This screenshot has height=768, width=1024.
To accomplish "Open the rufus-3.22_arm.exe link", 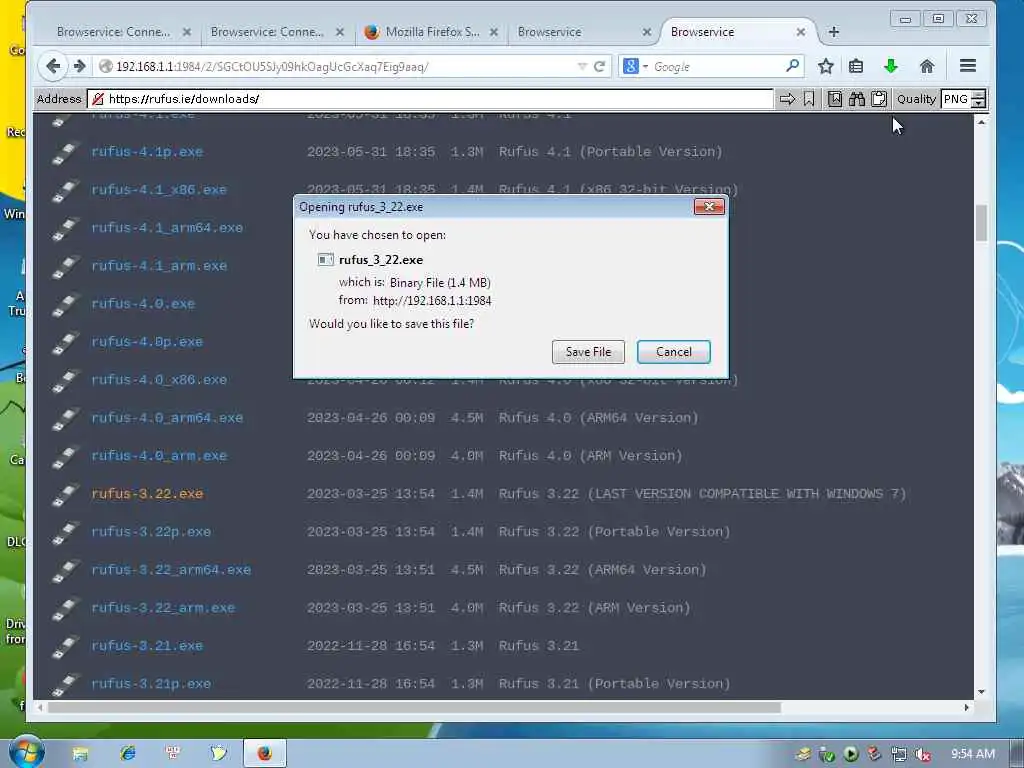I will click(163, 607).
